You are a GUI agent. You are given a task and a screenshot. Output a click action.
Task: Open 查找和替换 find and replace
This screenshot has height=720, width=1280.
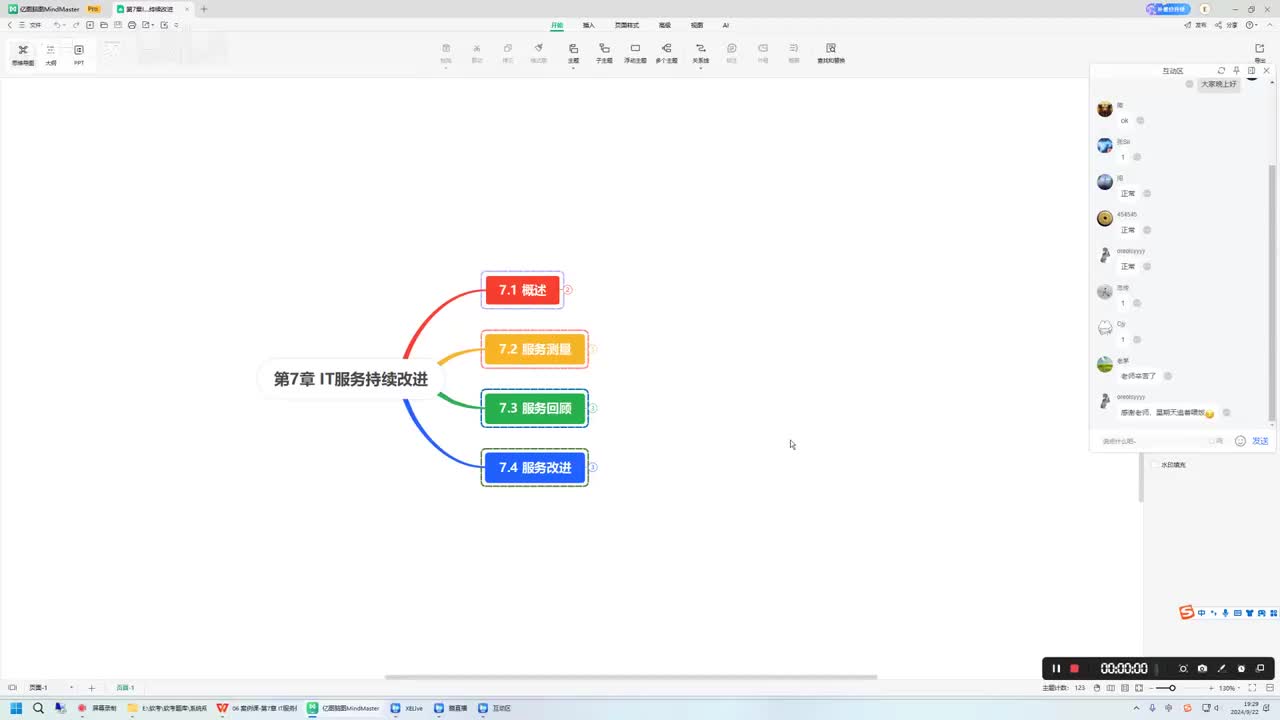(831, 53)
